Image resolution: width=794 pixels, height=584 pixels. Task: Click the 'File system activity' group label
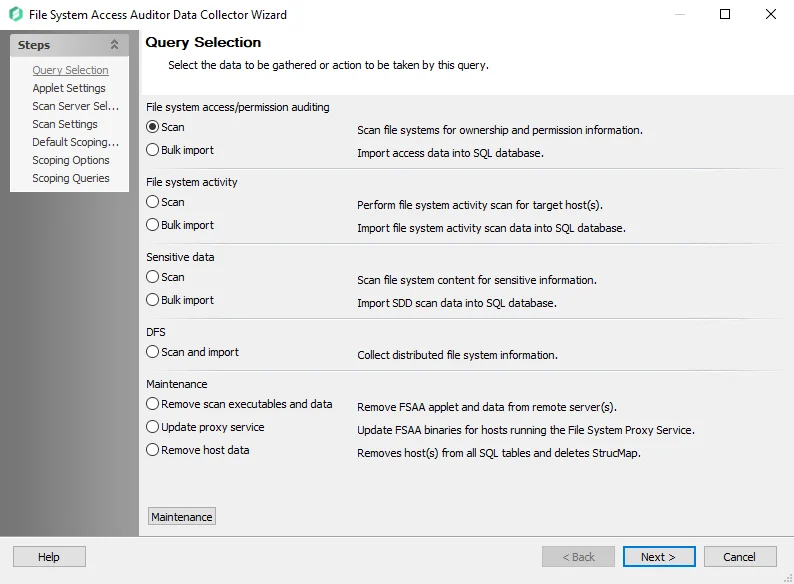(191, 182)
